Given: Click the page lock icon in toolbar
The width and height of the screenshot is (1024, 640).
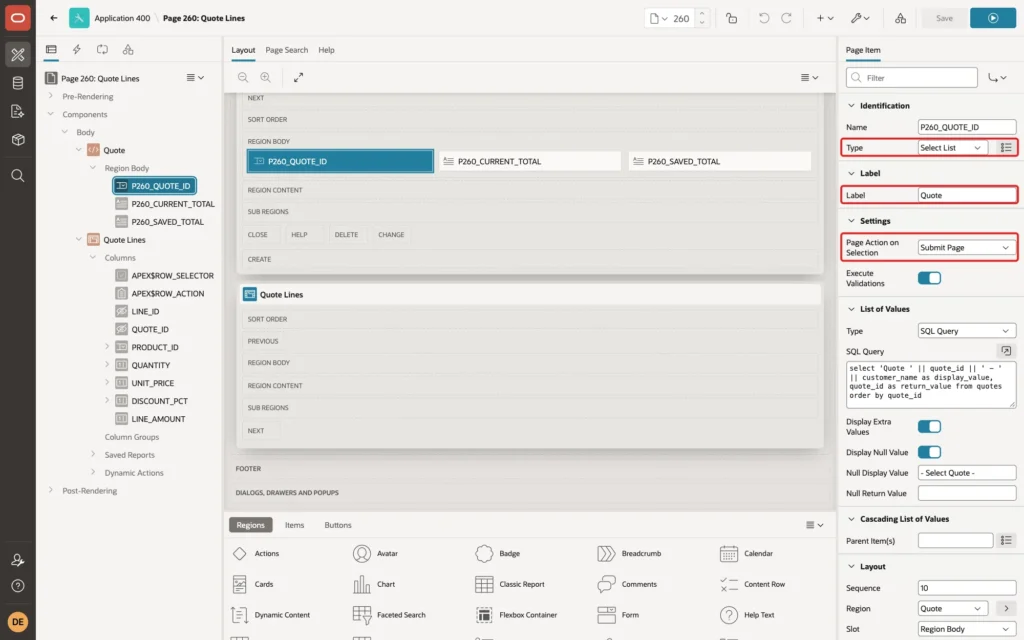Looking at the screenshot, I should (731, 18).
